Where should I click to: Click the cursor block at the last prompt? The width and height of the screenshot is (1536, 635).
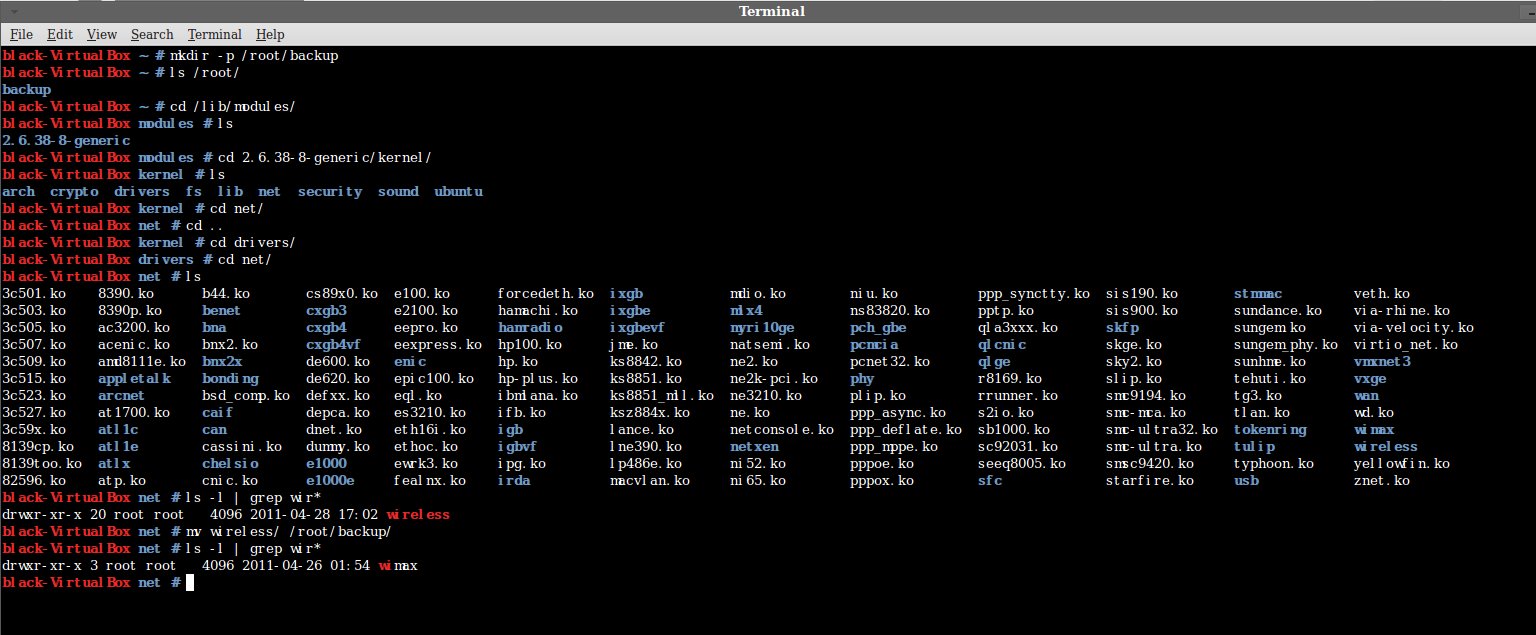(190, 582)
